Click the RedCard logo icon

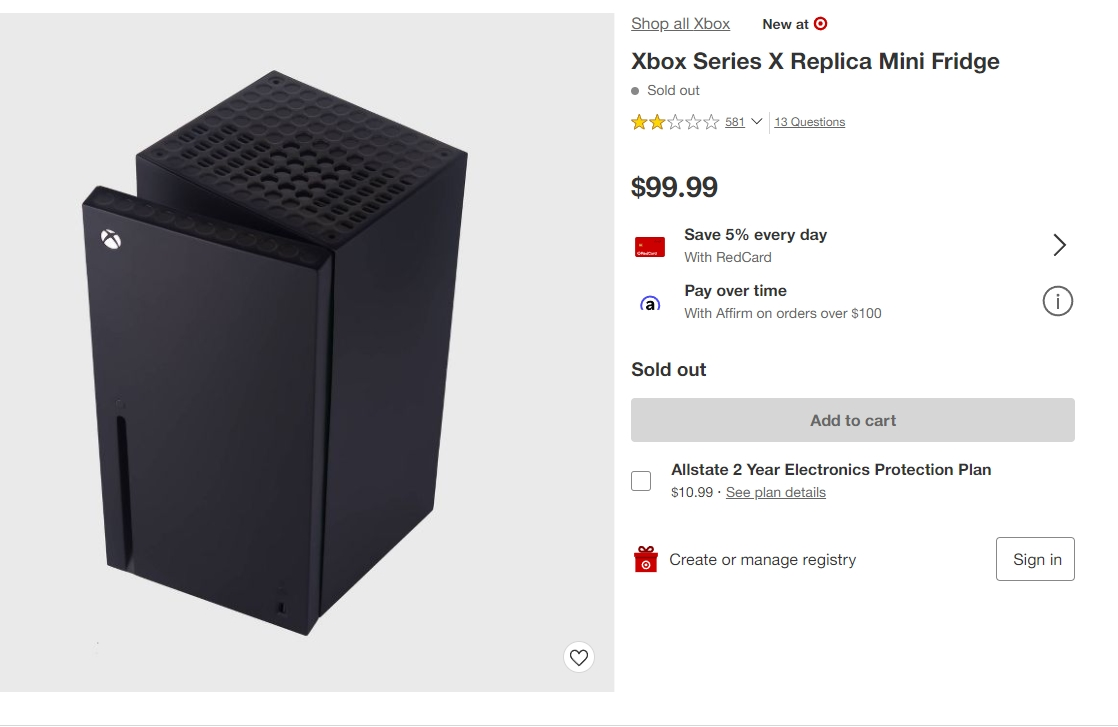pyautogui.click(x=649, y=246)
